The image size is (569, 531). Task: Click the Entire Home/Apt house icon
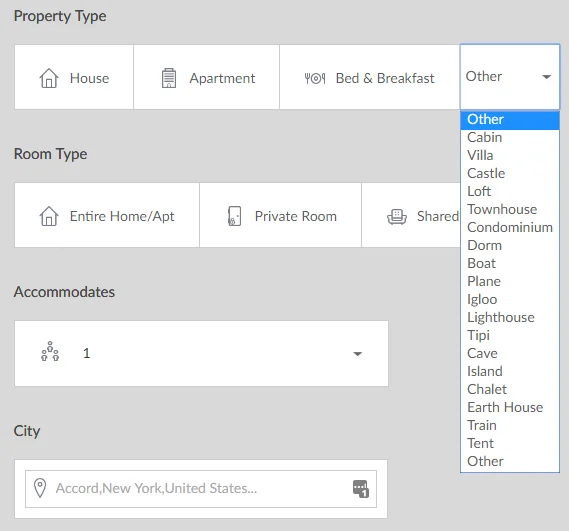click(x=49, y=216)
